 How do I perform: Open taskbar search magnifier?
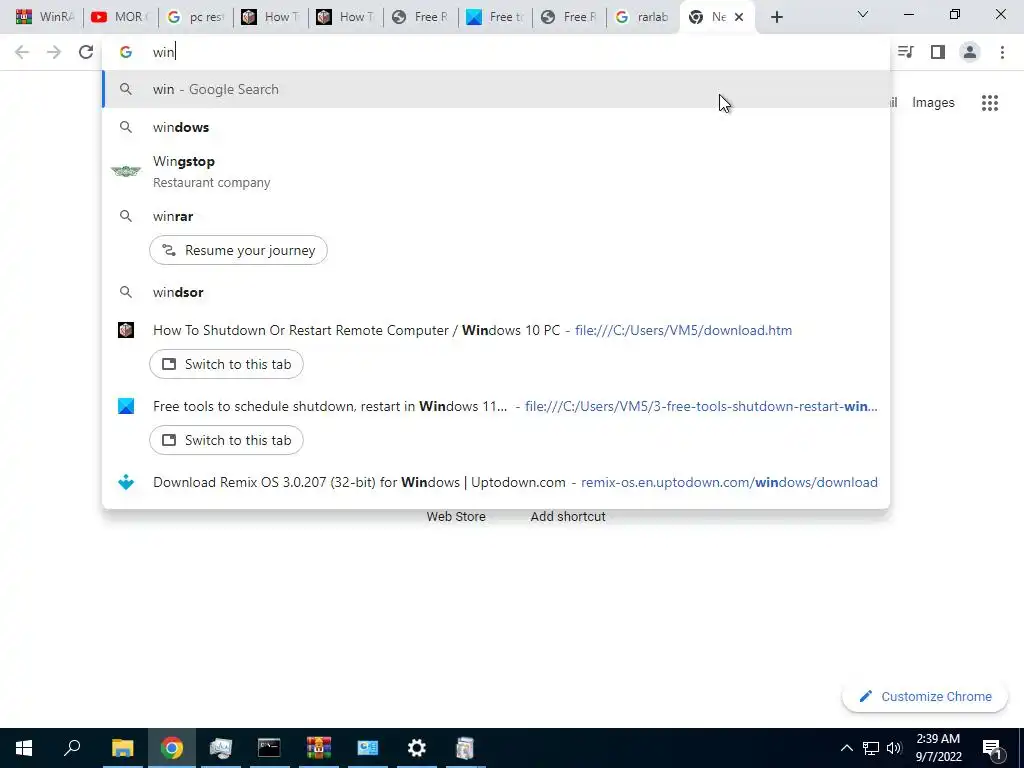(72, 748)
